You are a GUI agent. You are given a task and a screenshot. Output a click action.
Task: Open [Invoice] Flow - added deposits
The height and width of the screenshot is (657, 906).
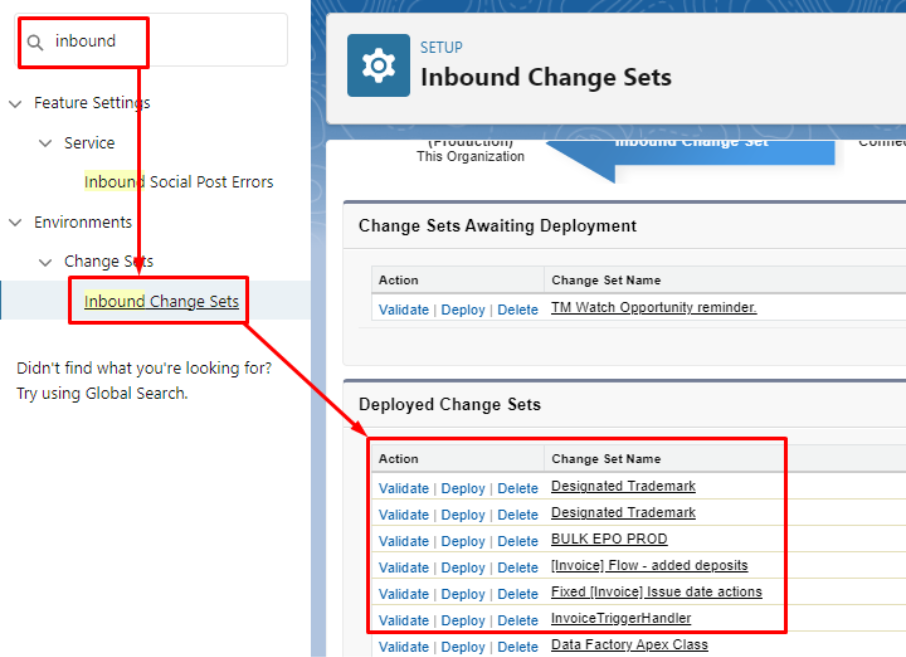pyautogui.click(x=649, y=566)
